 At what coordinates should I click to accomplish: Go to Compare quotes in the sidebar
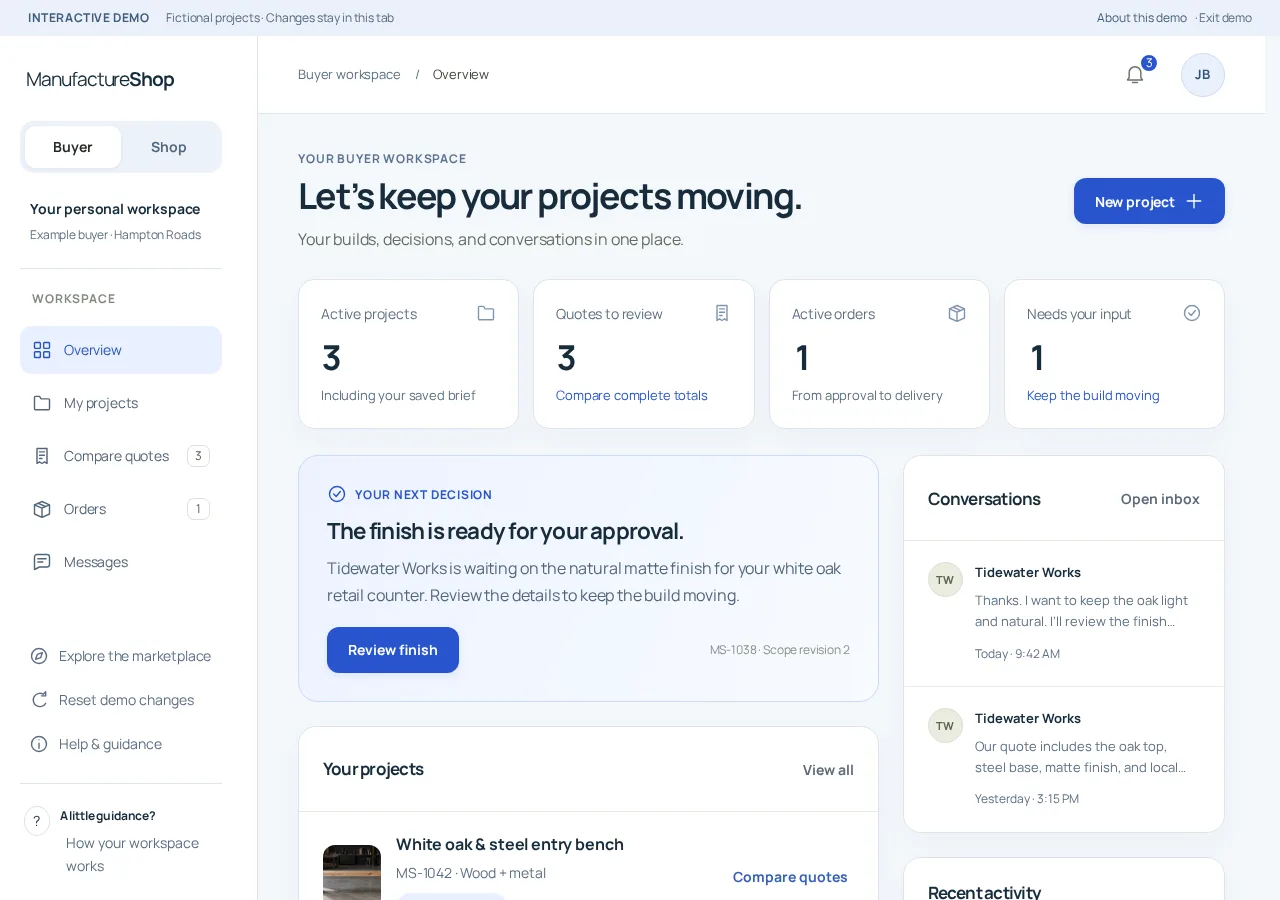121,456
